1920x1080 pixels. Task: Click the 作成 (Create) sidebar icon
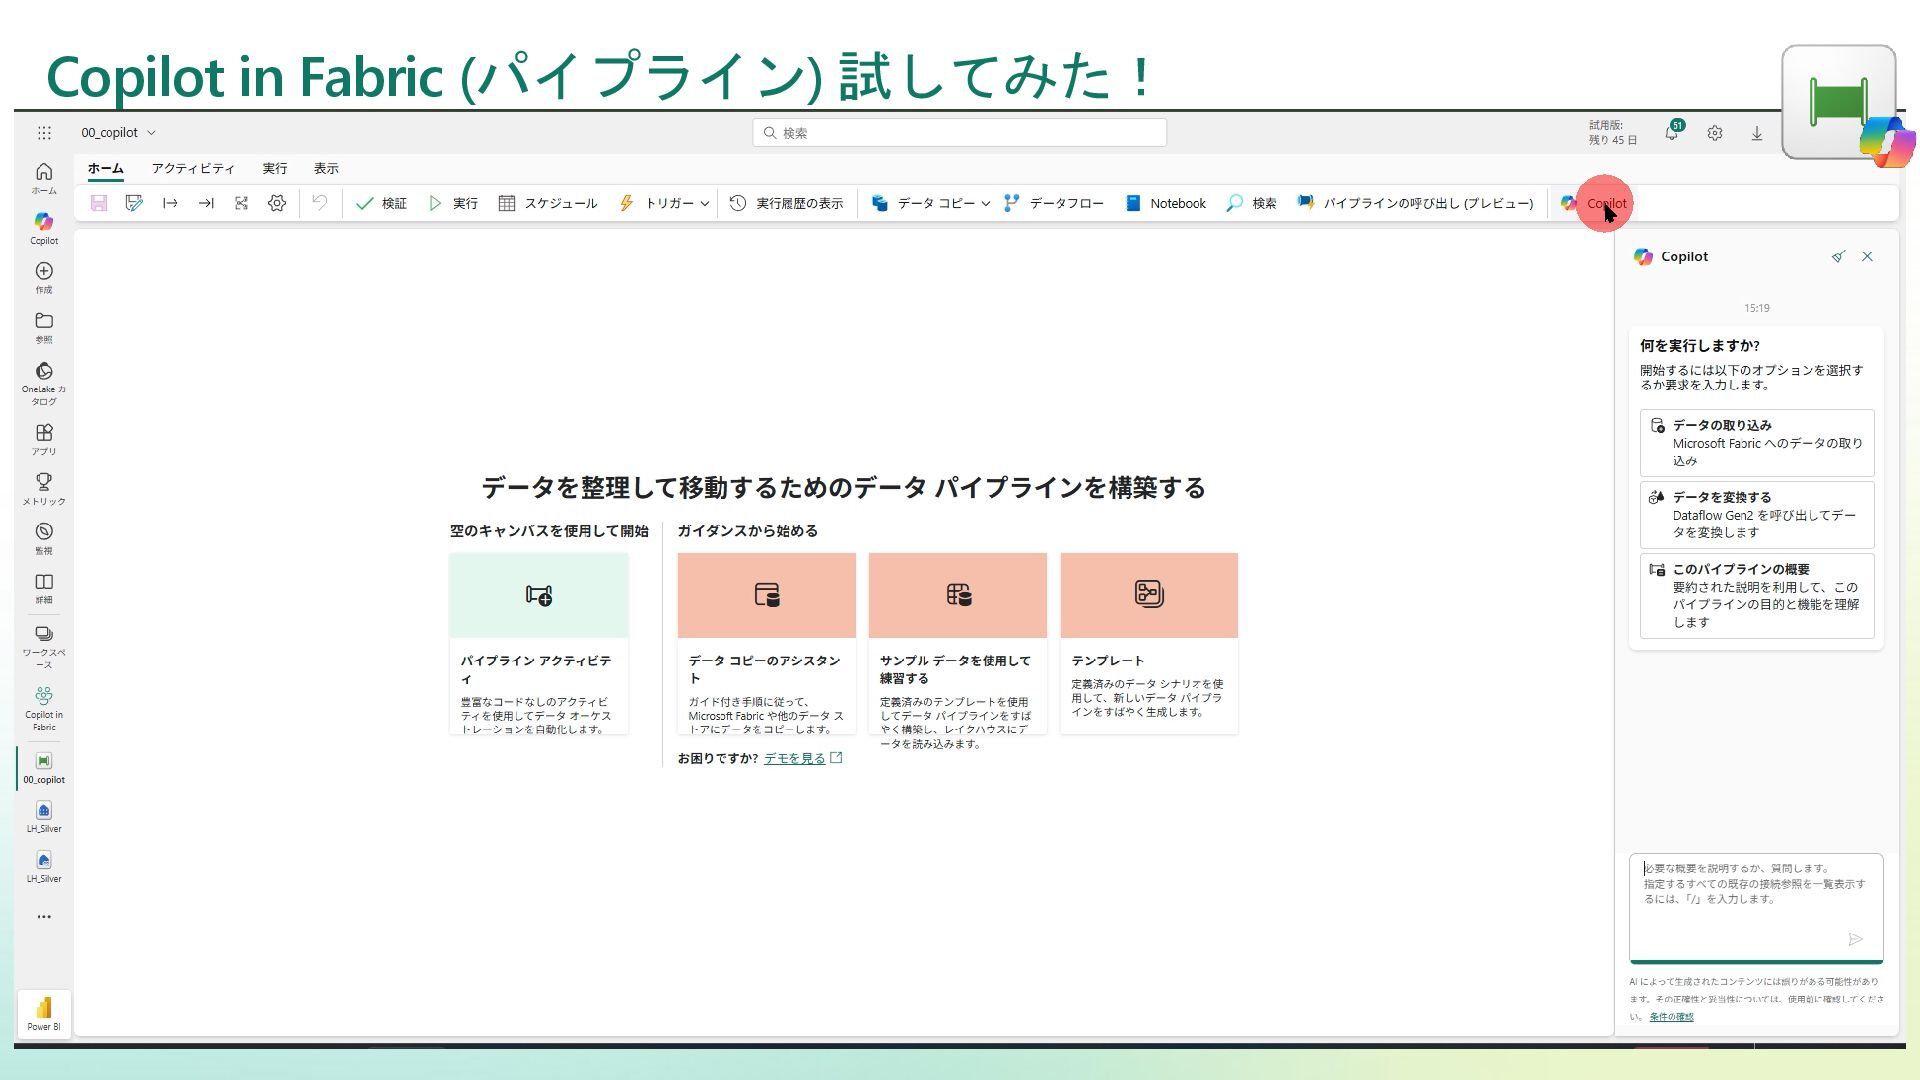pos(44,278)
